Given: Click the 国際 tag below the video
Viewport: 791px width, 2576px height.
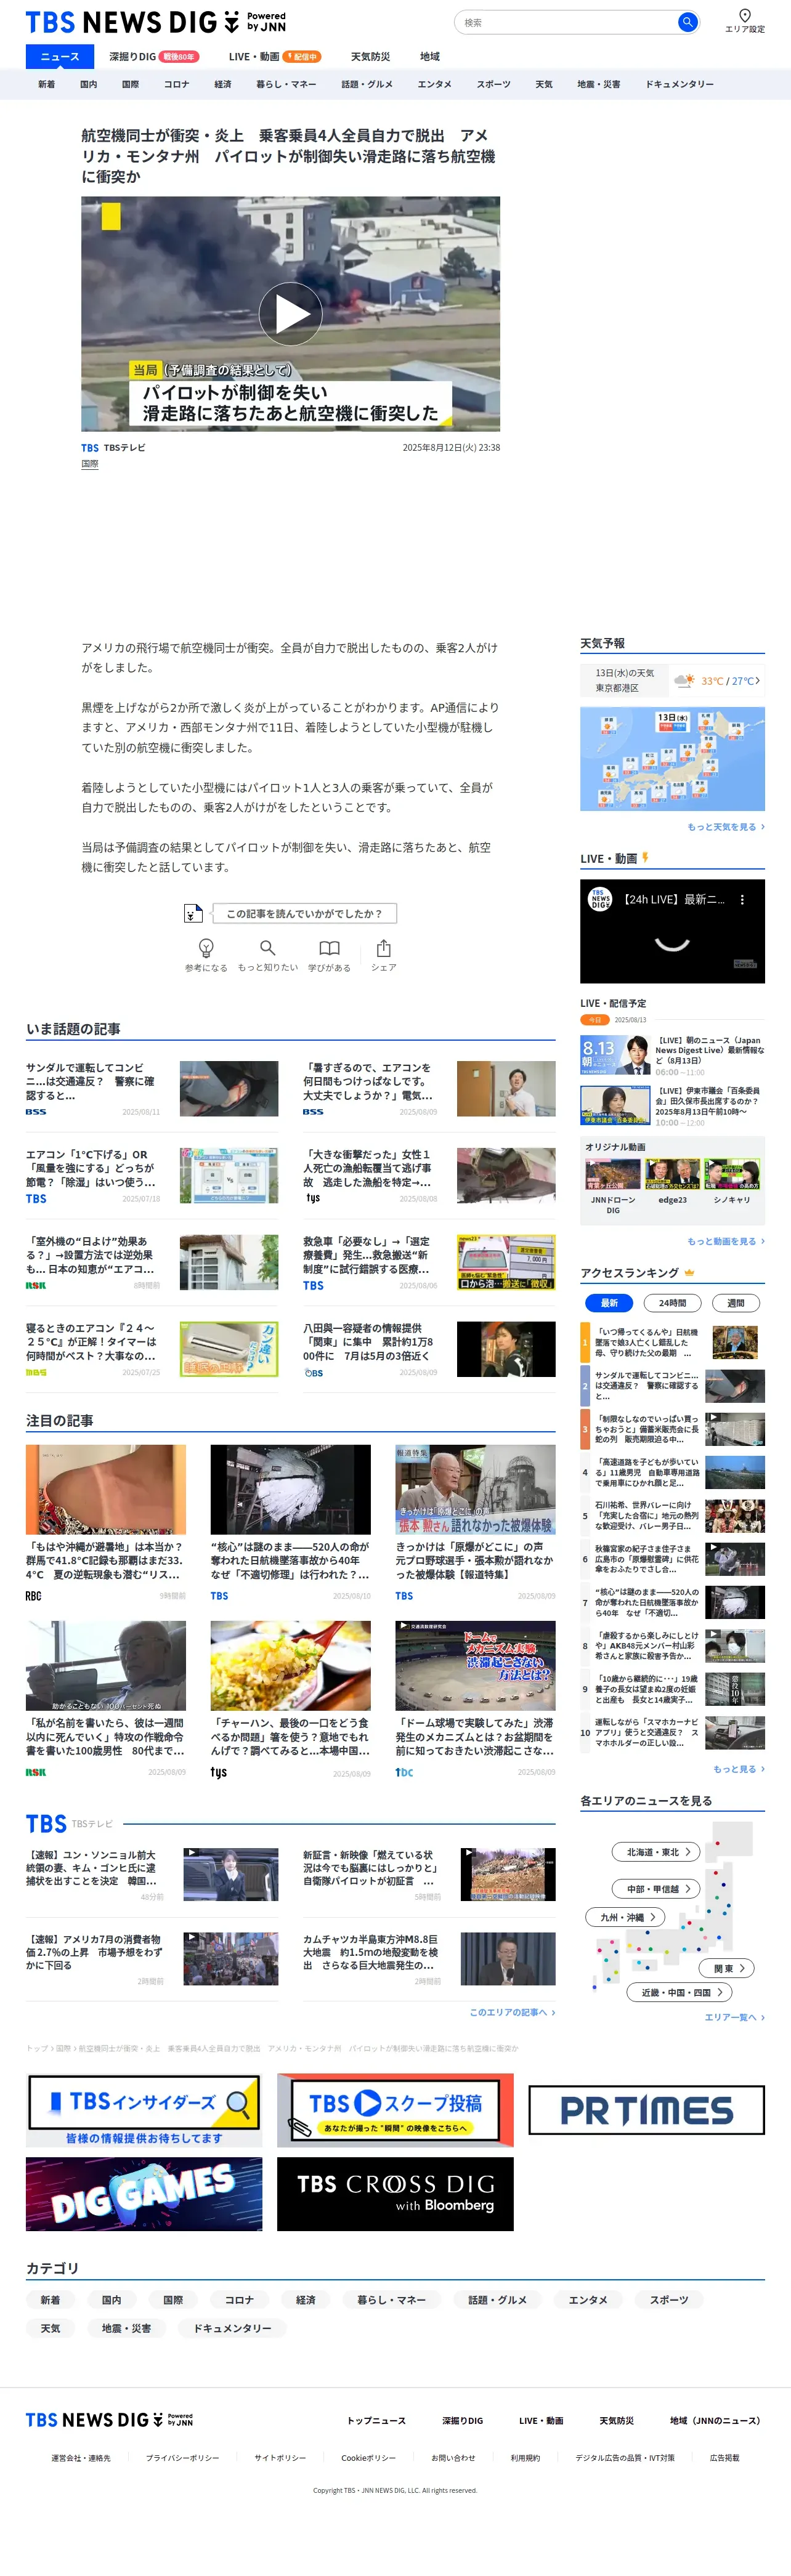Looking at the screenshot, I should pyautogui.click(x=90, y=464).
